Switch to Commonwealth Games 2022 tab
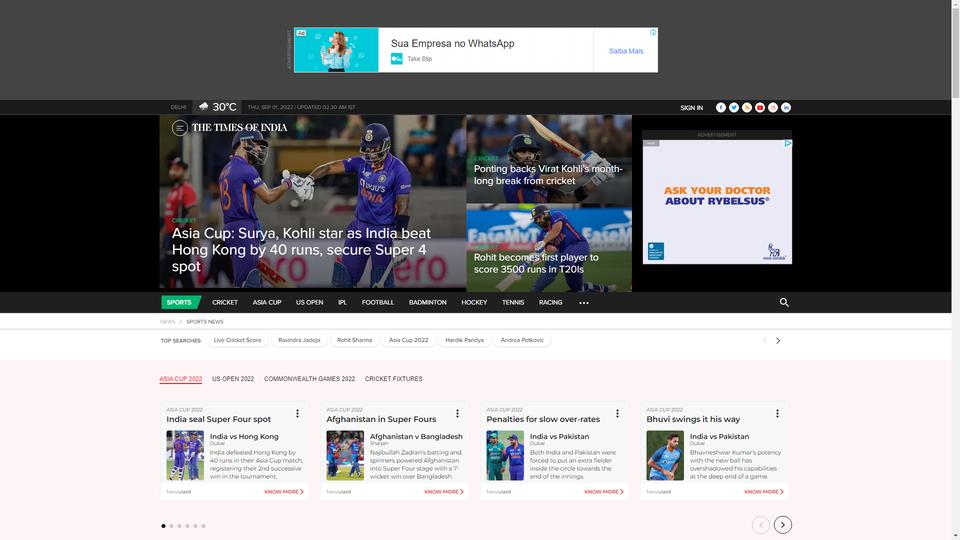This screenshot has width=960, height=540. click(309, 379)
